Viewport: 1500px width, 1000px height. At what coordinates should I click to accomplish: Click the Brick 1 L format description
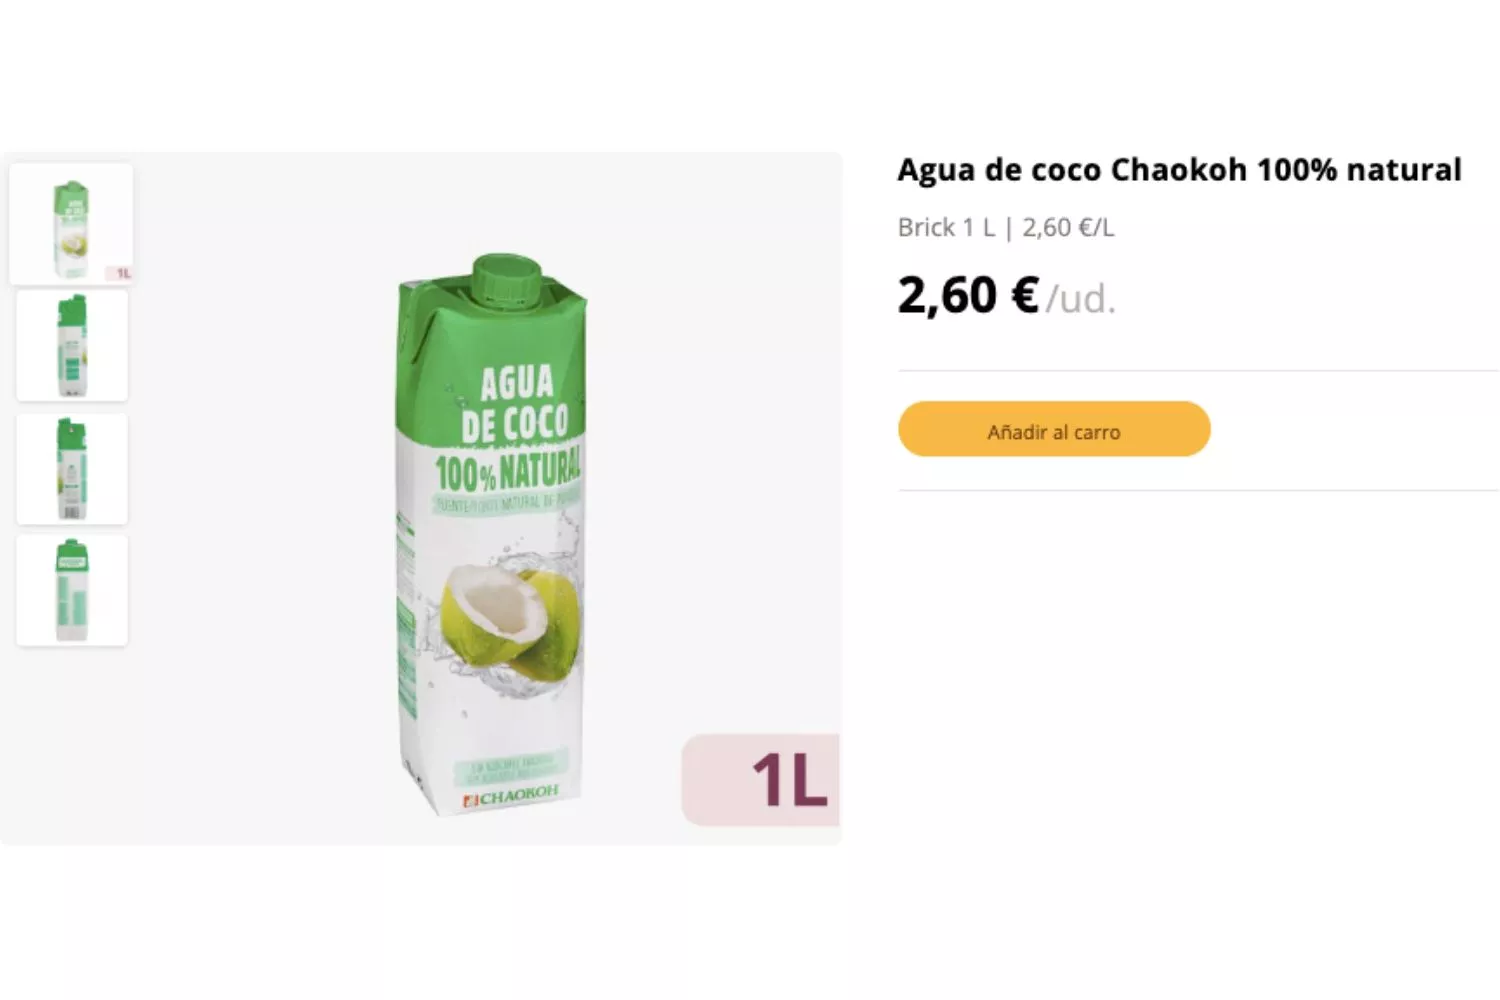coord(946,228)
